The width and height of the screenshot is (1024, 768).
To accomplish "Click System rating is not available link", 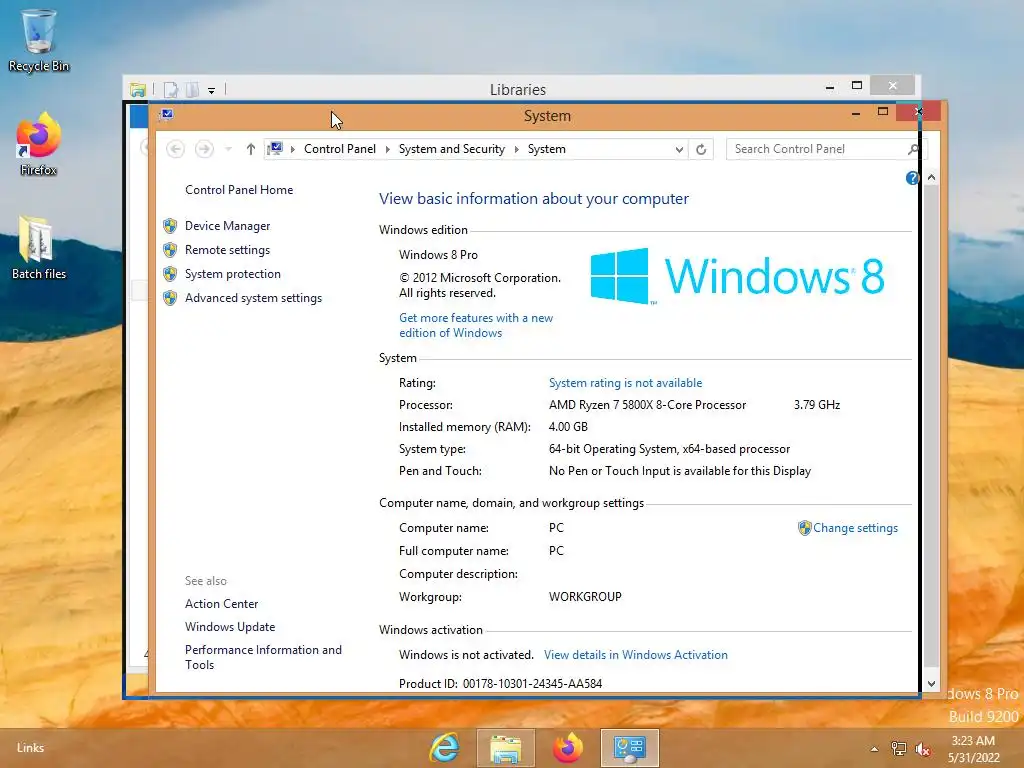I will point(626,383).
